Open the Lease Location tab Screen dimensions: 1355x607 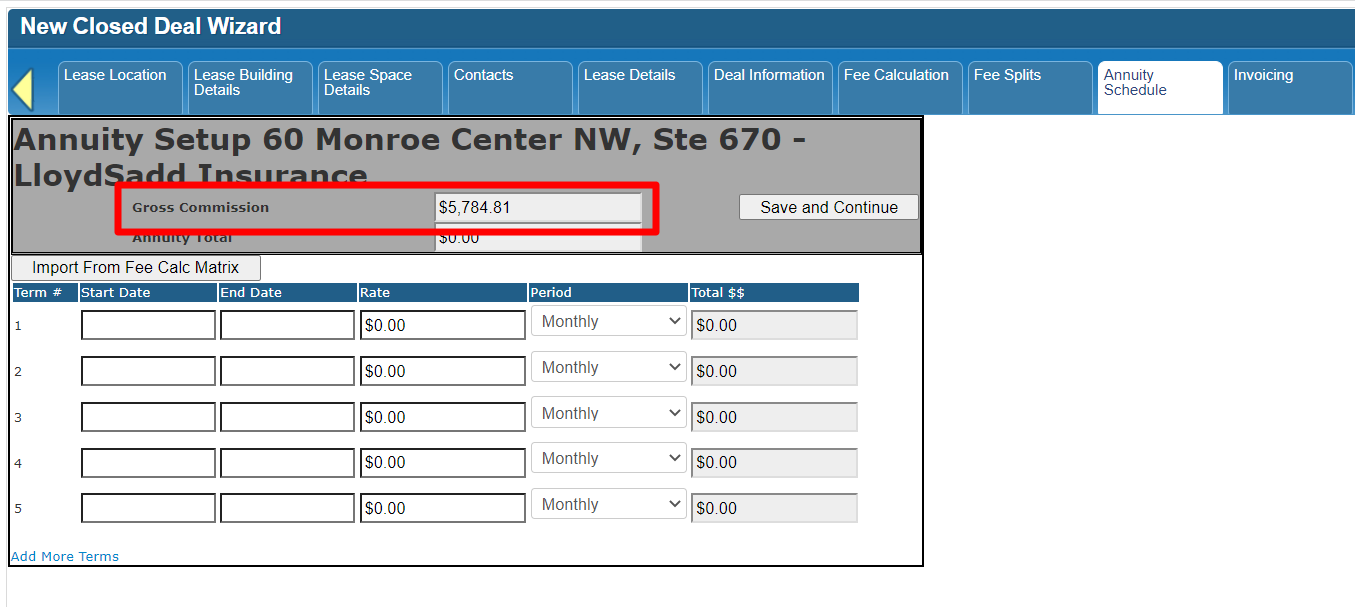(x=119, y=76)
